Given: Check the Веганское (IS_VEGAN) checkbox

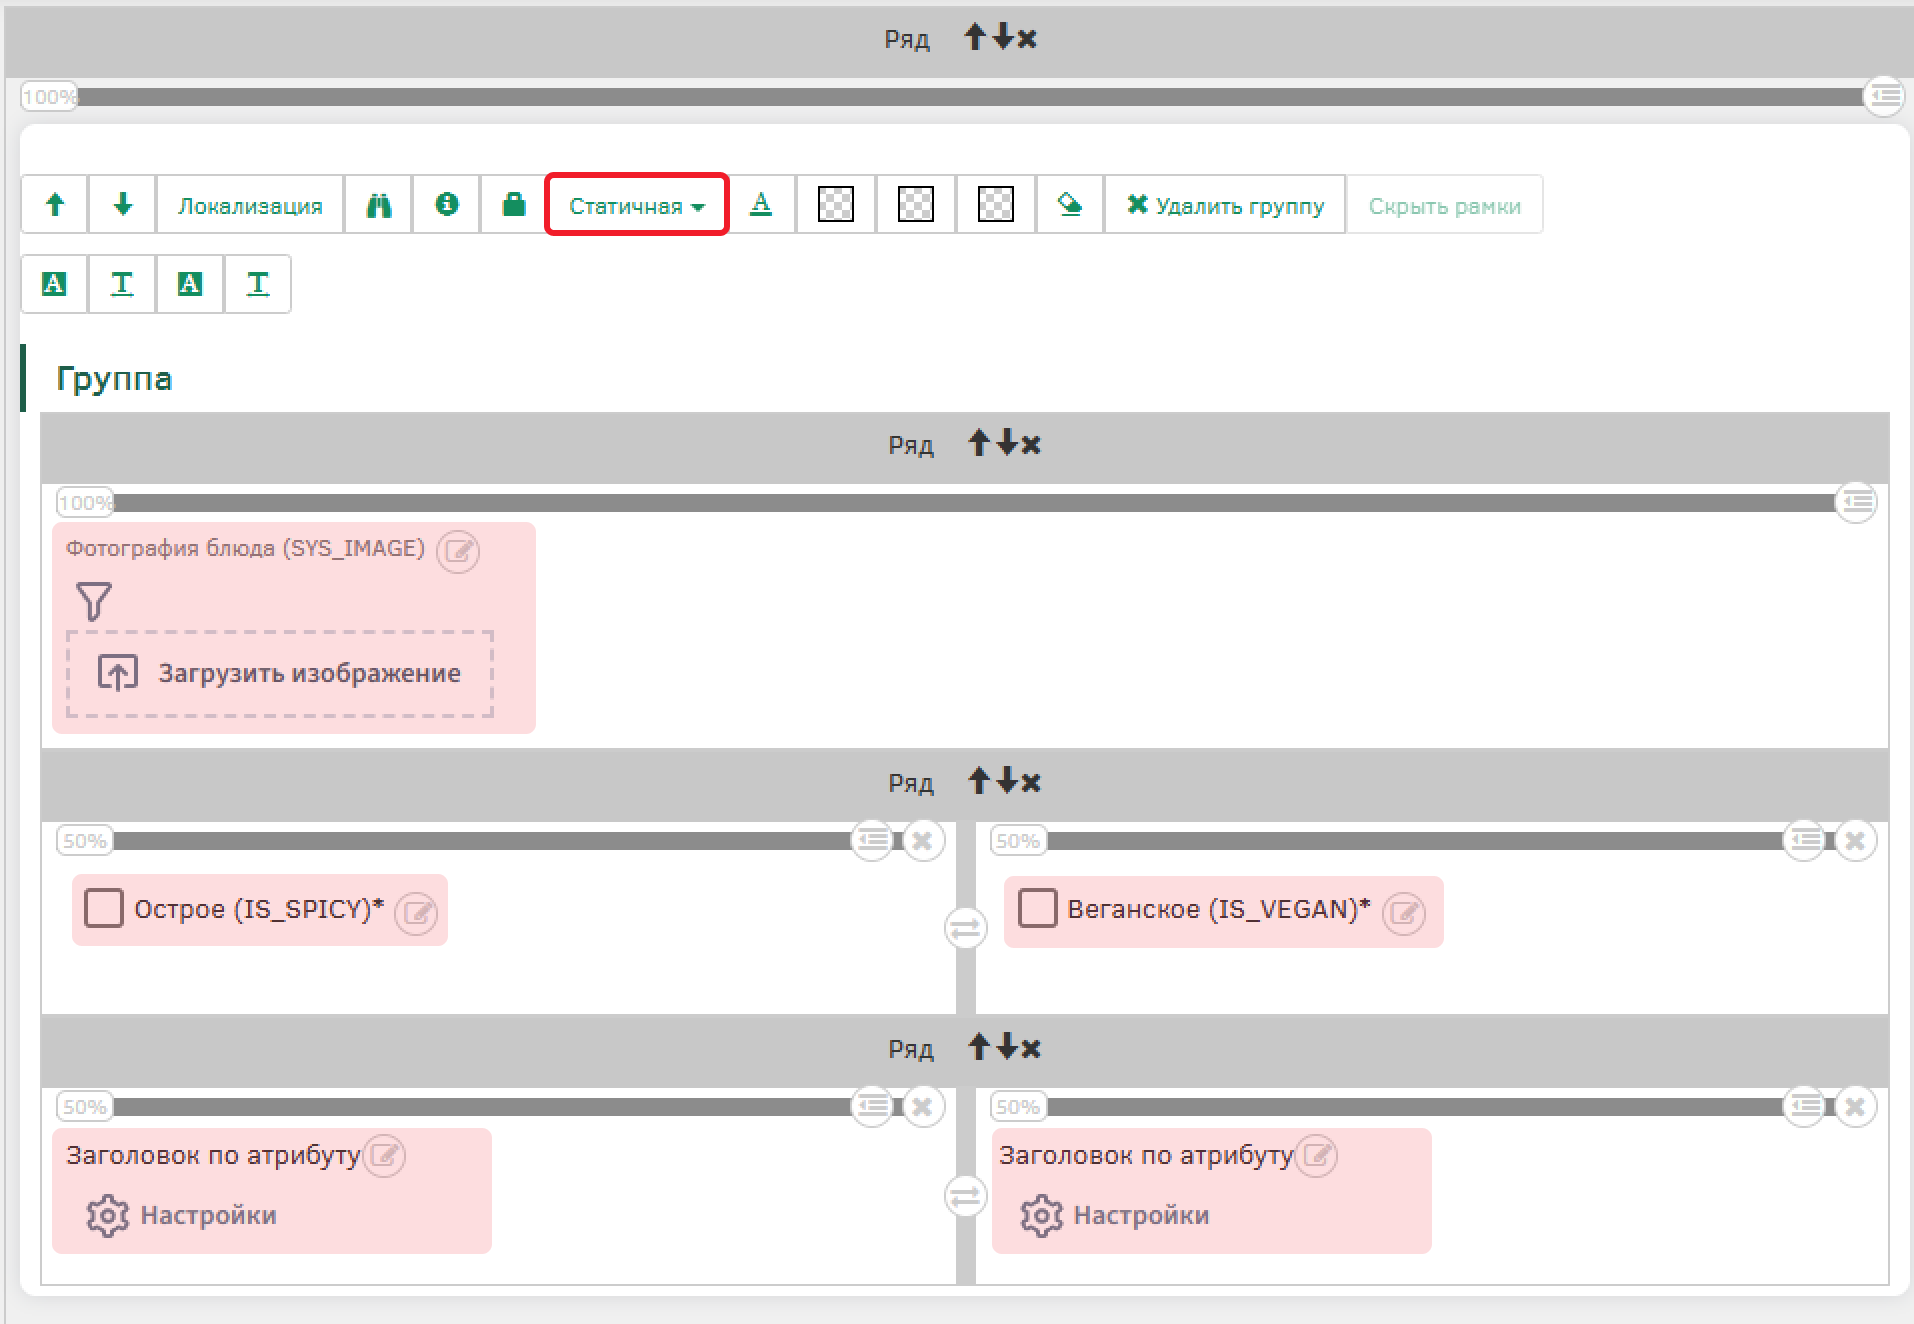Looking at the screenshot, I should pyautogui.click(x=1037, y=909).
